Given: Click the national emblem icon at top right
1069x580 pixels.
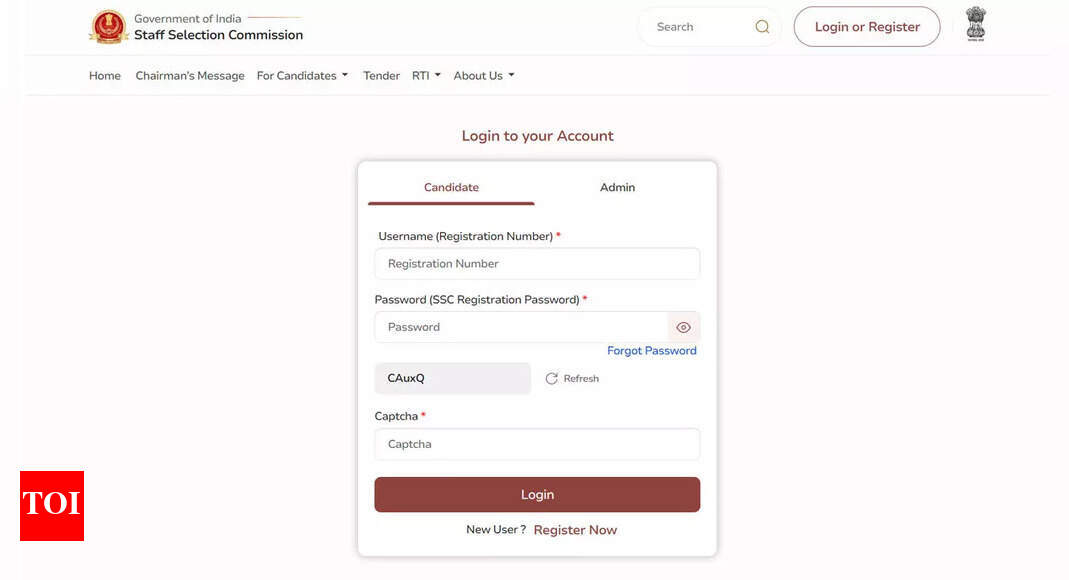Looking at the screenshot, I should 975,25.
